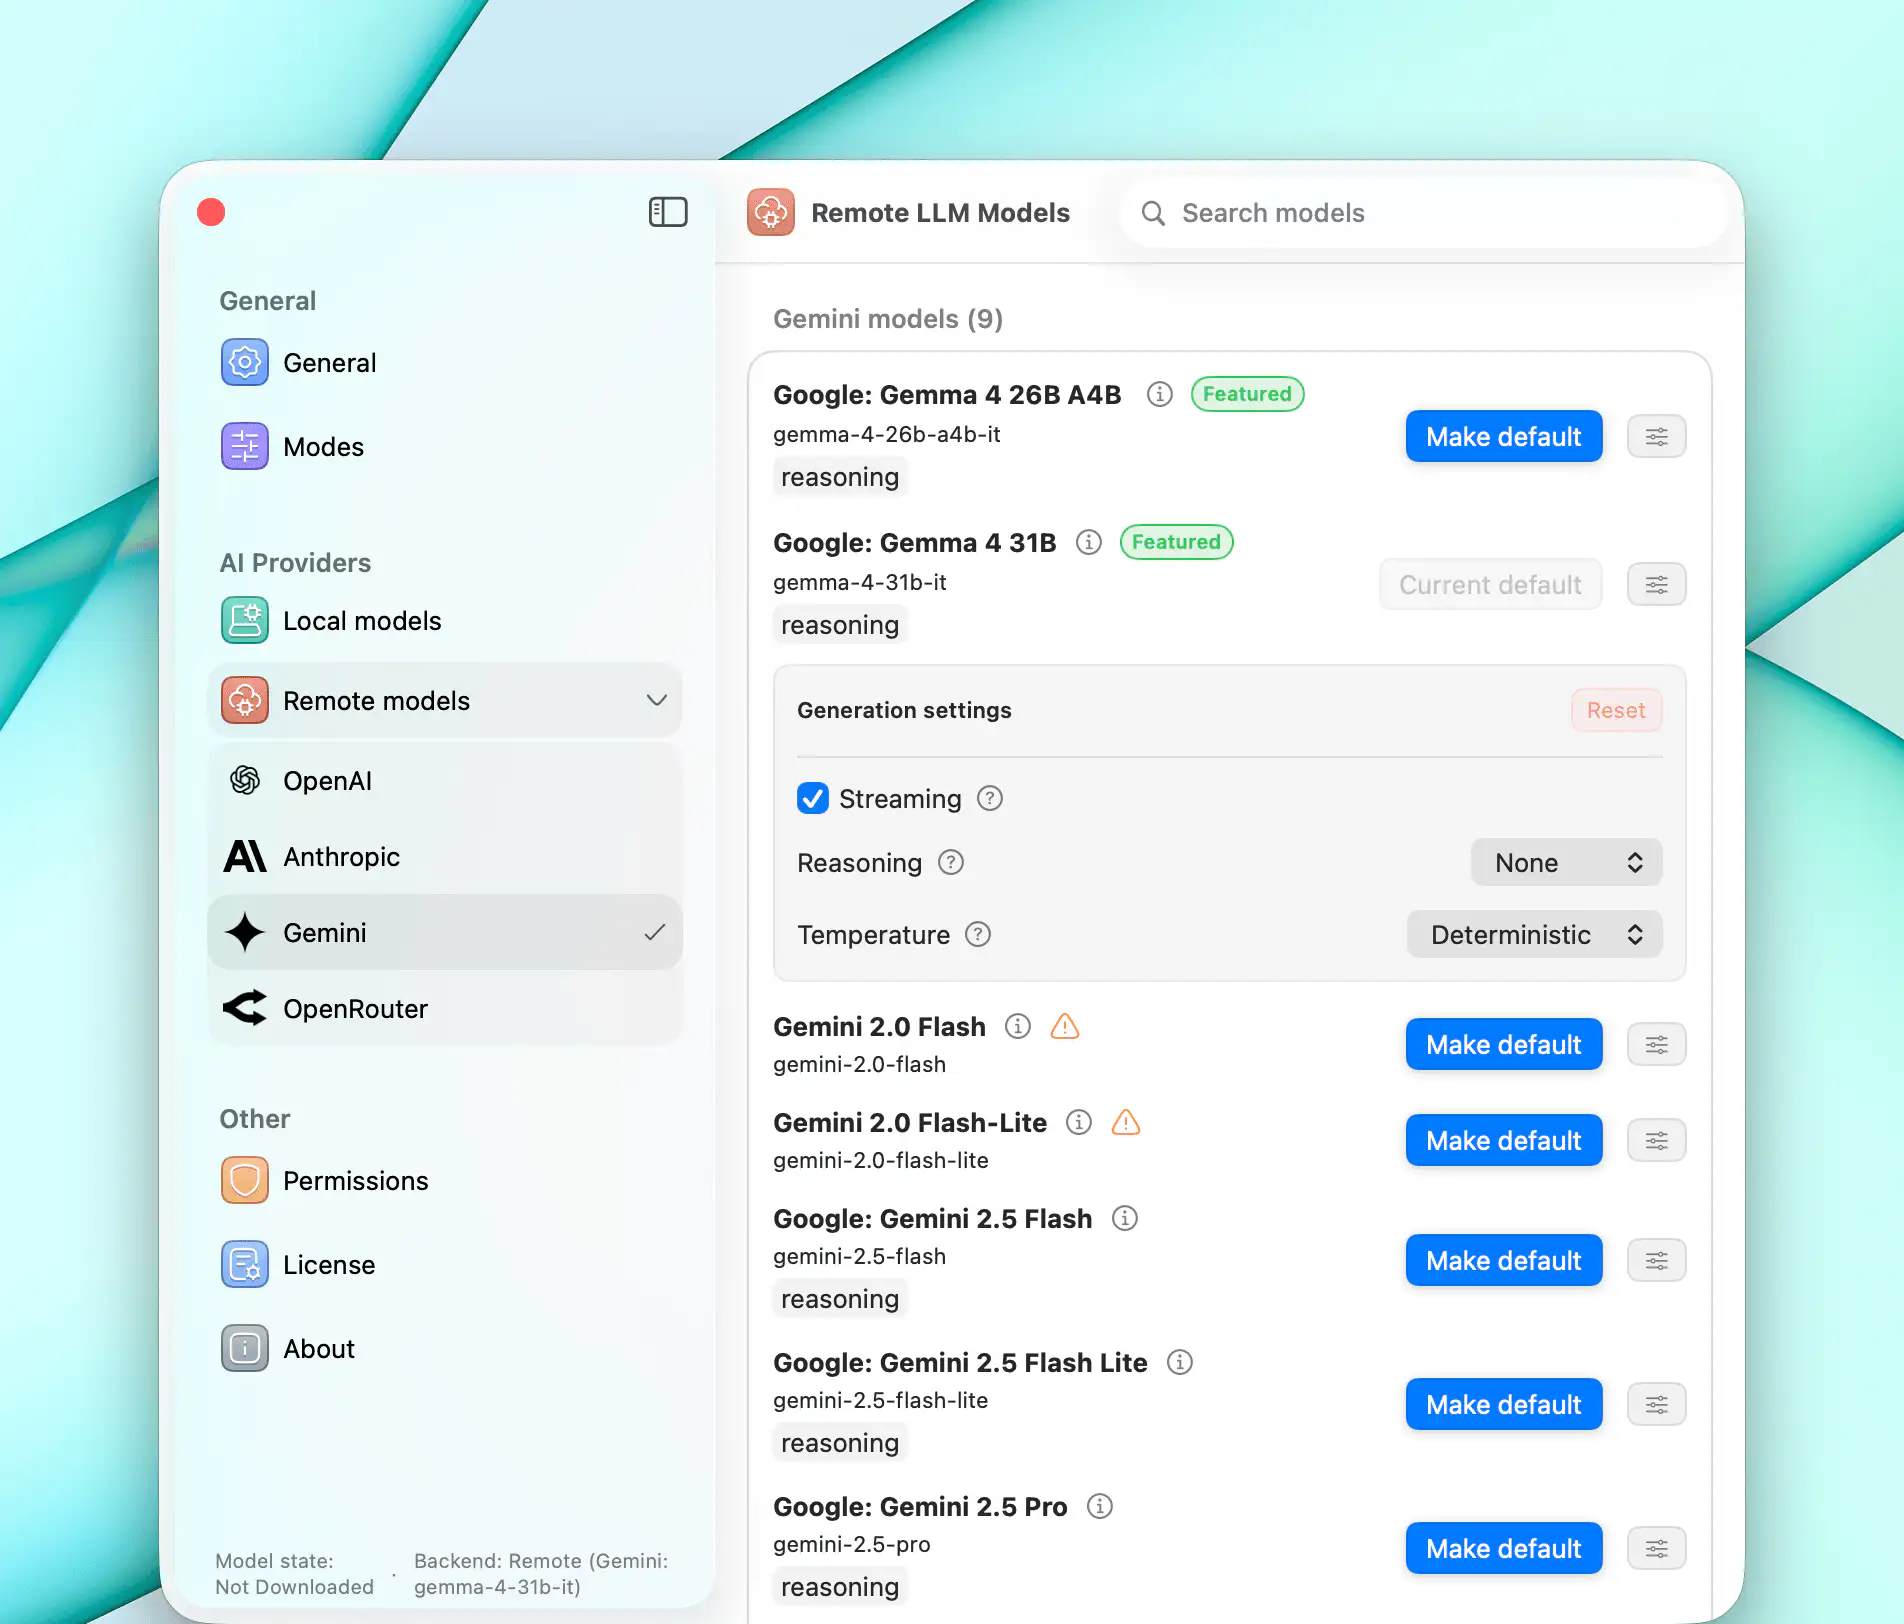Select Gemini provider
This screenshot has width=1904, height=1624.
point(445,932)
